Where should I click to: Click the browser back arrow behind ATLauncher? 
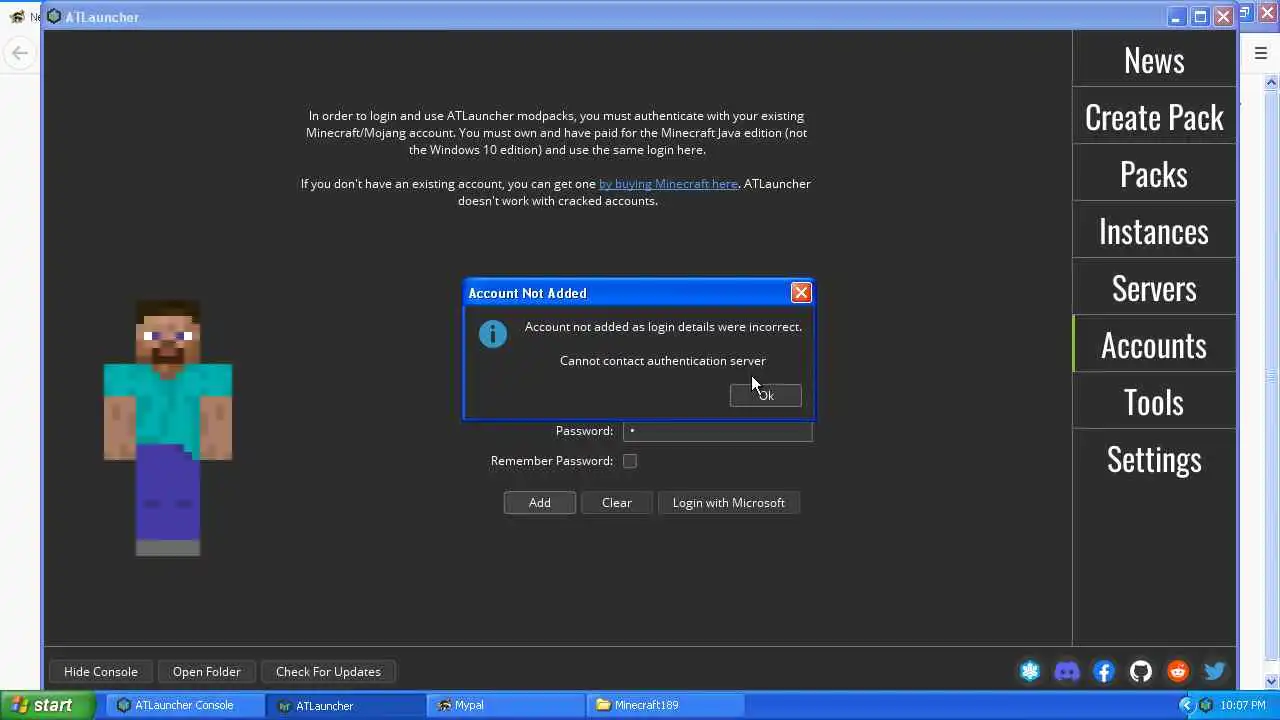(19, 53)
